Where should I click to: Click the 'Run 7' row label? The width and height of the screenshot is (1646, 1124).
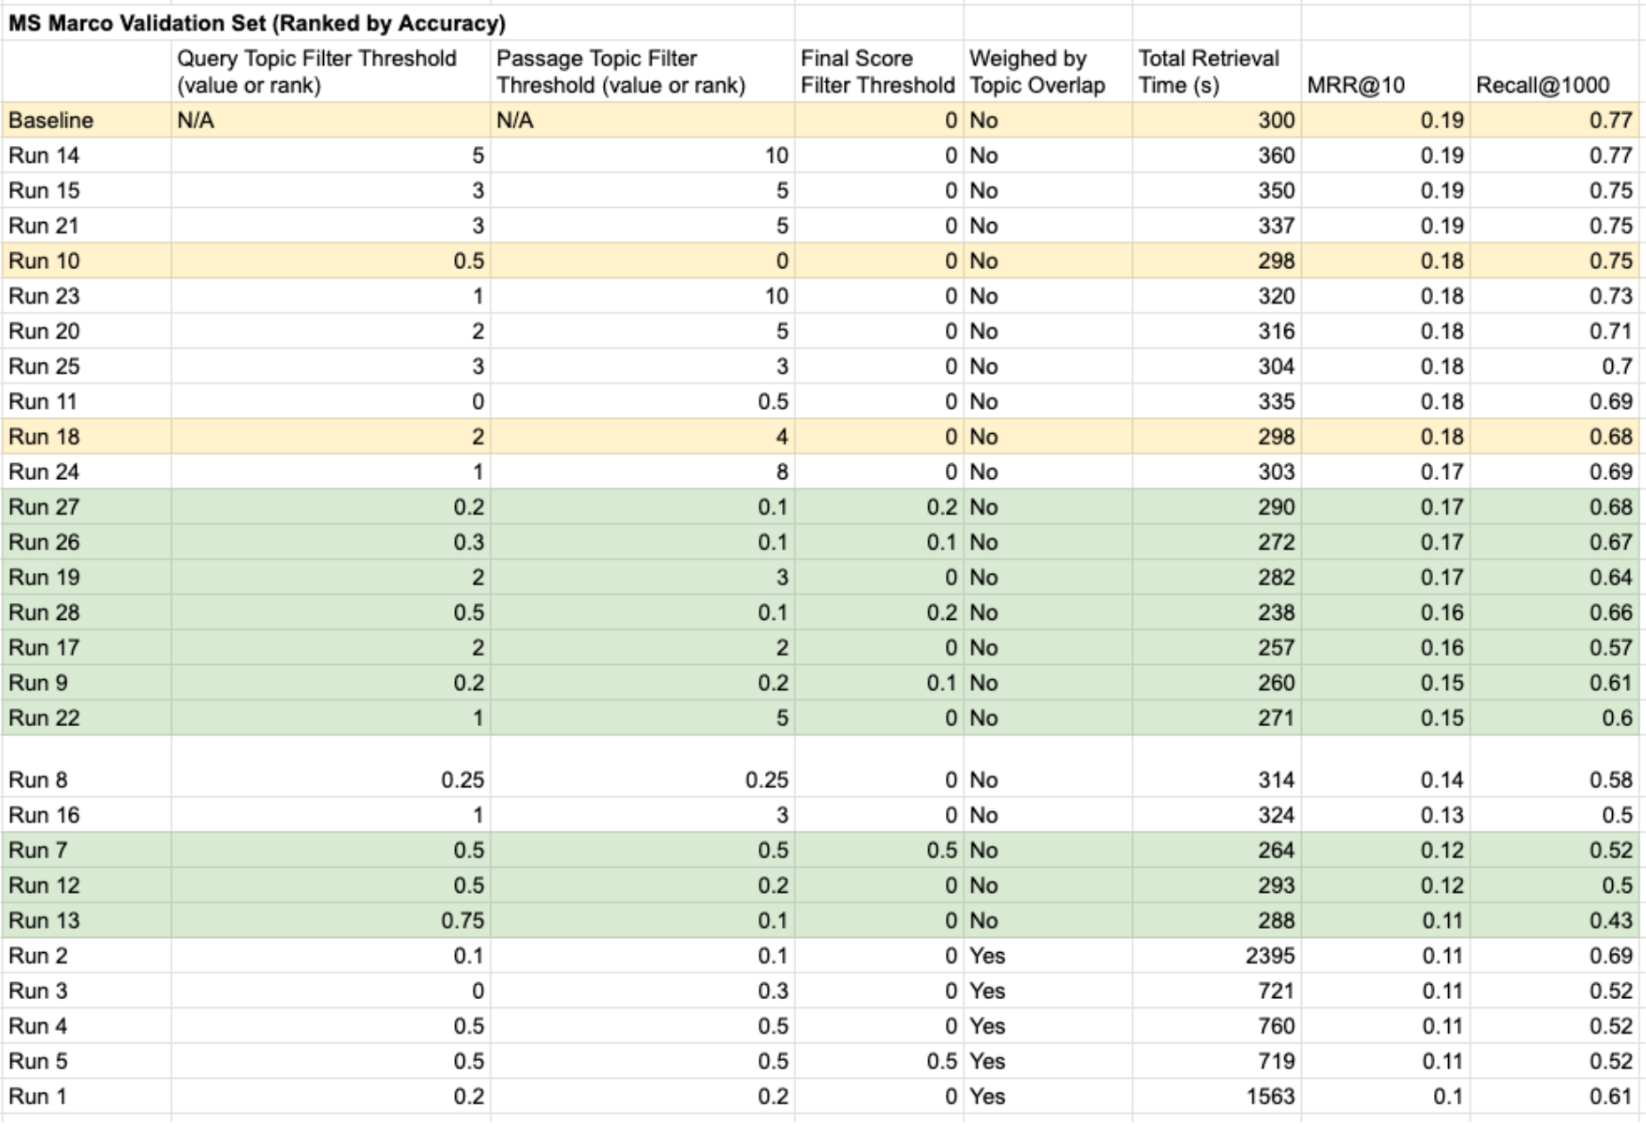(38, 850)
